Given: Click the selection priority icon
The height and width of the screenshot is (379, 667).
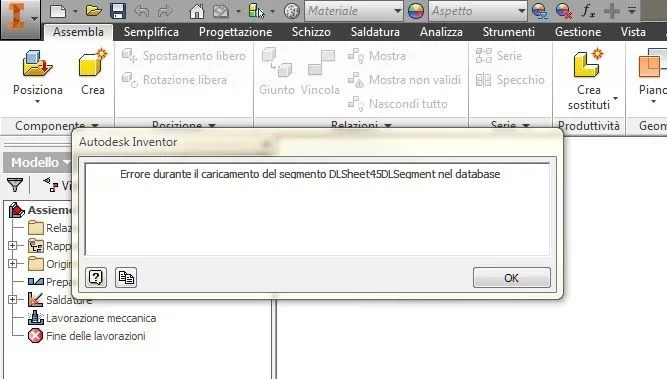Looking at the screenshot, I should (257, 11).
